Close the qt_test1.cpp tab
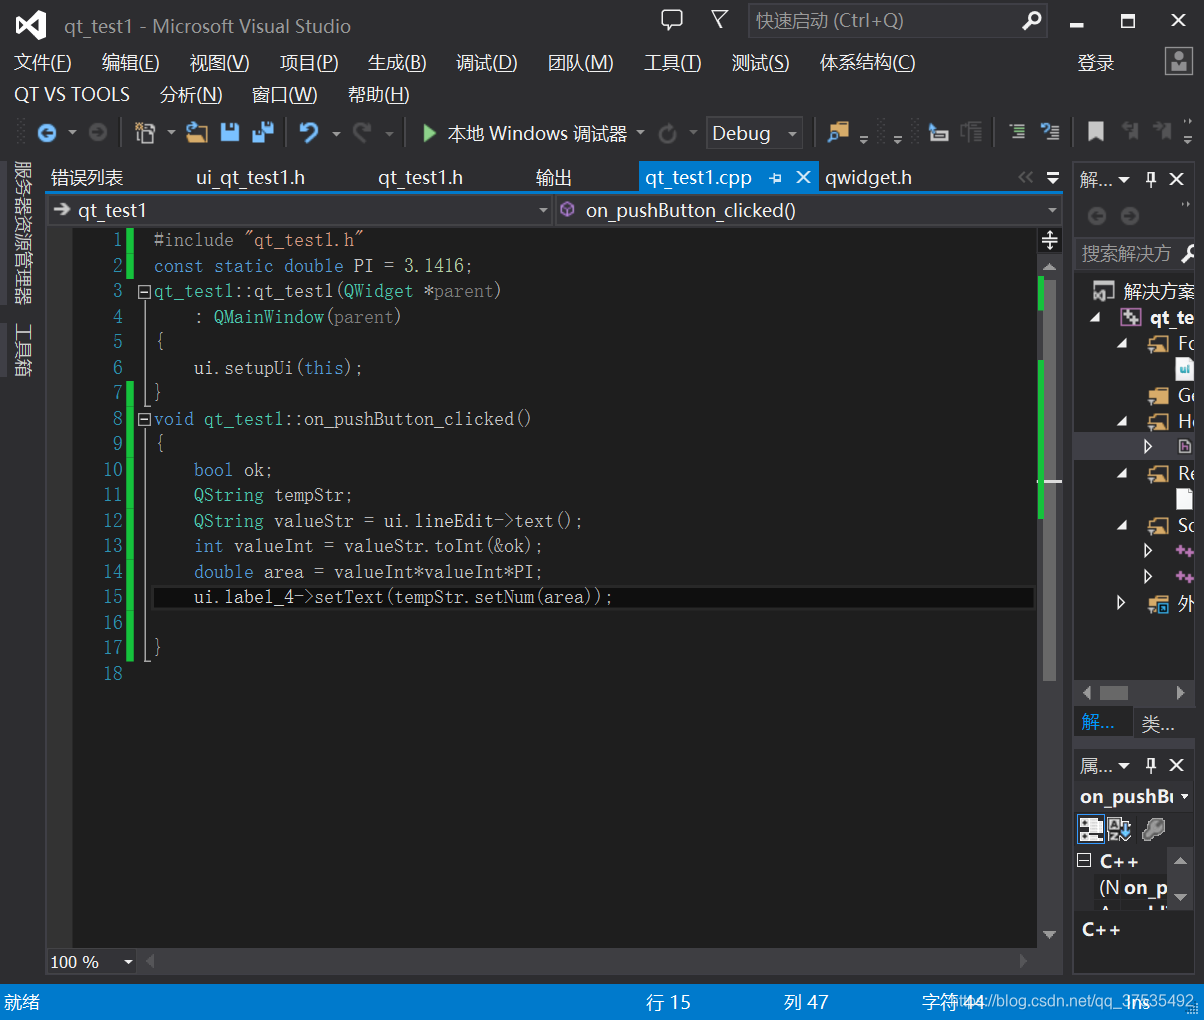1204x1020 pixels. [x=802, y=177]
